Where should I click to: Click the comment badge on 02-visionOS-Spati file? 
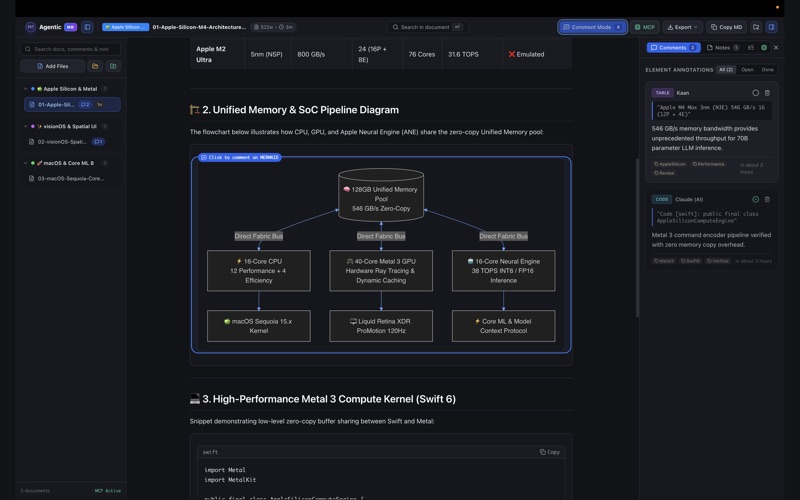[x=98, y=142]
